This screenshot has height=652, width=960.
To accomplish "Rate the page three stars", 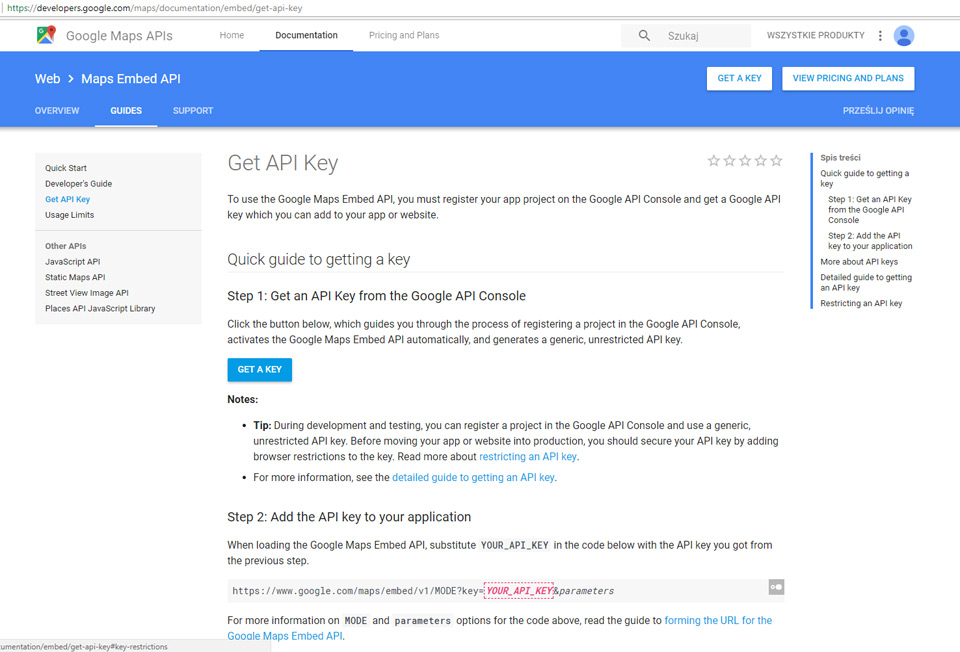I will pyautogui.click(x=745, y=160).
